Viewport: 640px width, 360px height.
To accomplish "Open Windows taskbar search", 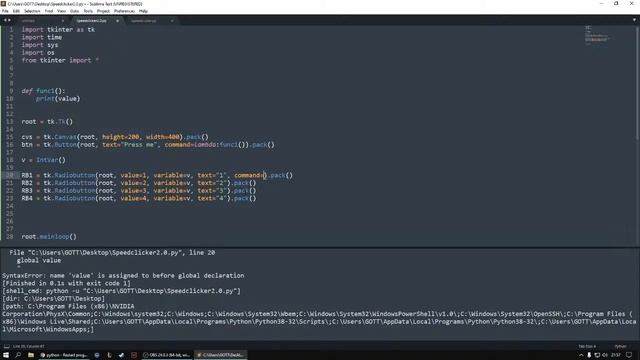I will 18,355.
